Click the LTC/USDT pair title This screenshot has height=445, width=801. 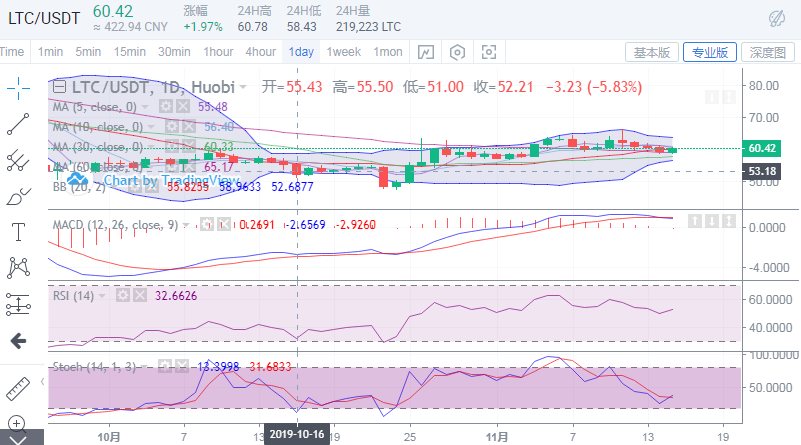click(44, 18)
